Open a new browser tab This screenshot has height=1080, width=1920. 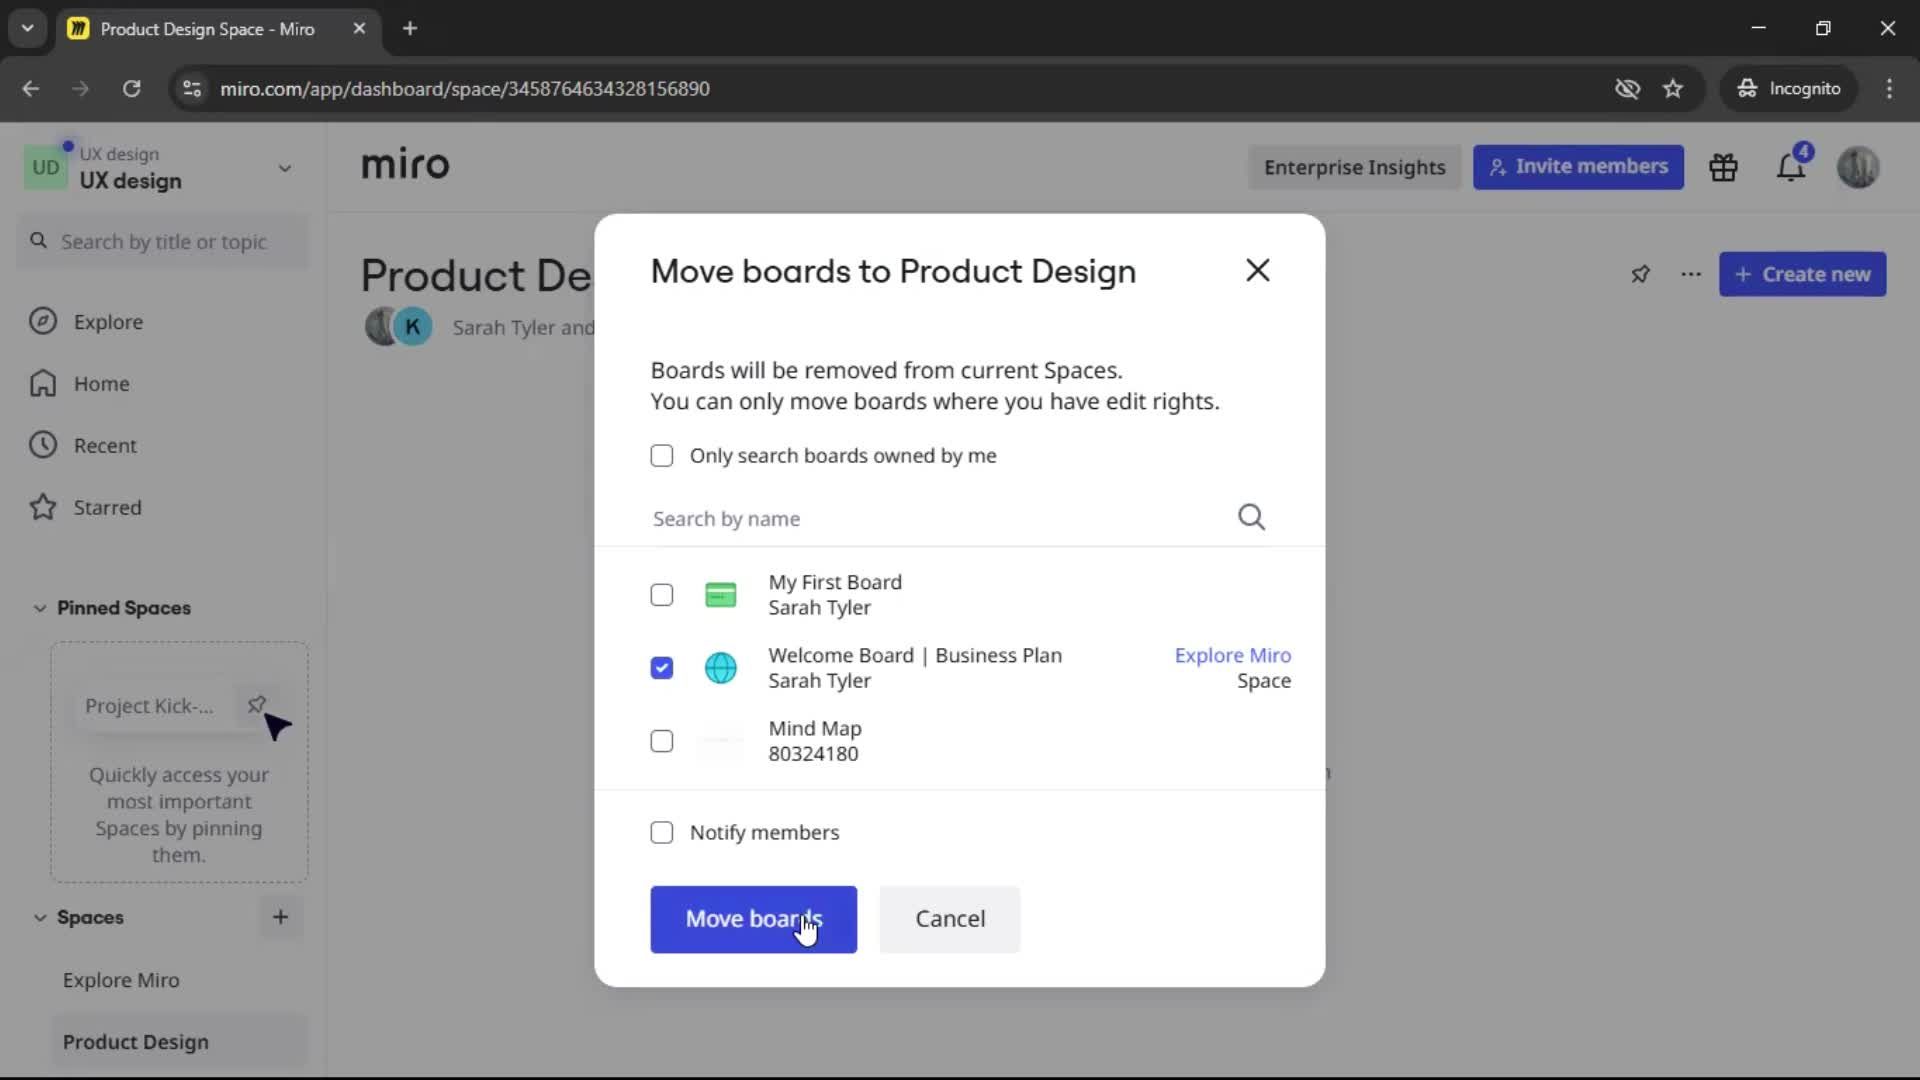[x=410, y=29]
